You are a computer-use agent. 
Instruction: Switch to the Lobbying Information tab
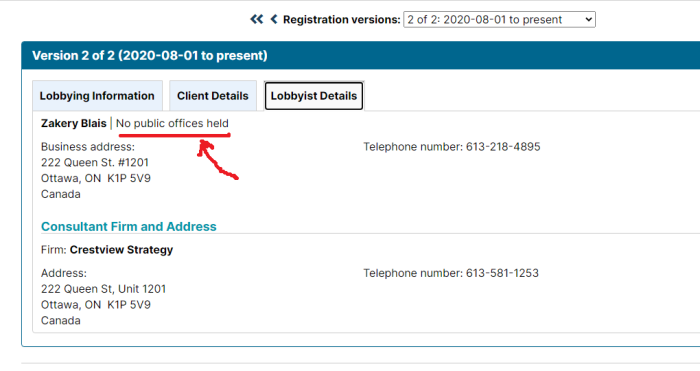pyautogui.click(x=97, y=96)
